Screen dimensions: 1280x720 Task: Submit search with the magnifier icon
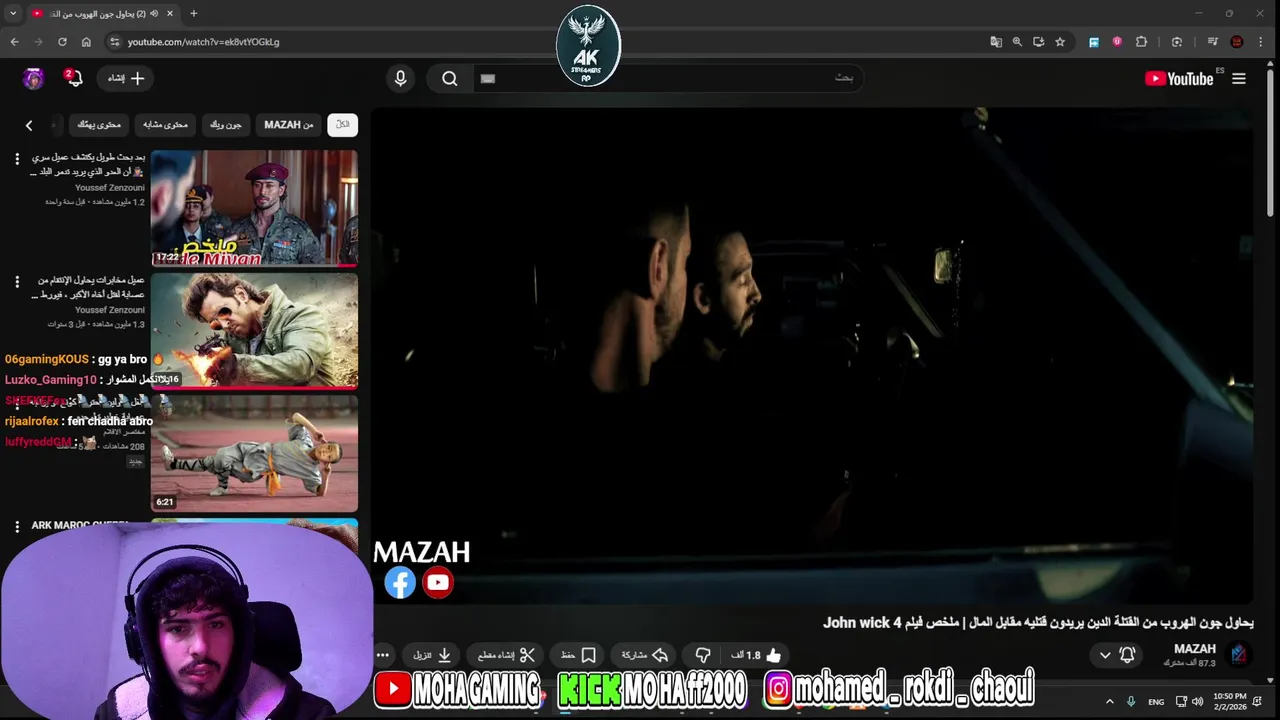coord(450,79)
